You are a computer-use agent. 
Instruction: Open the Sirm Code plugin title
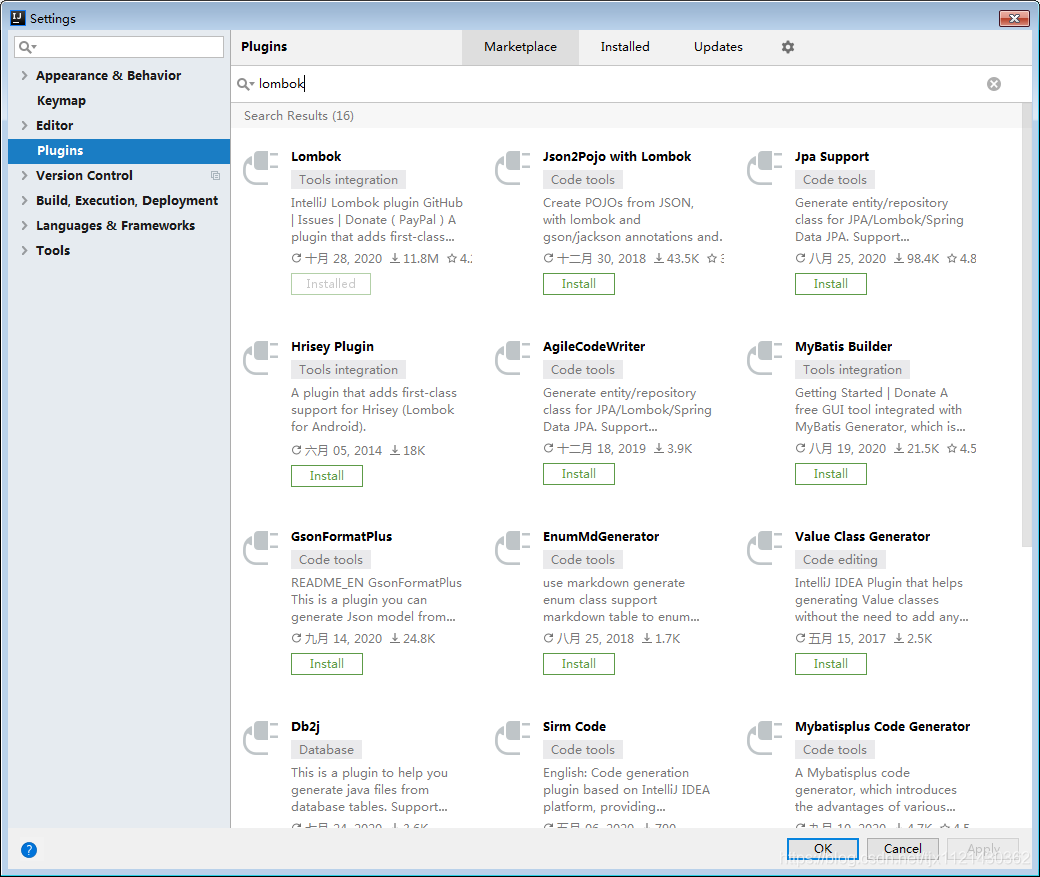pos(574,726)
